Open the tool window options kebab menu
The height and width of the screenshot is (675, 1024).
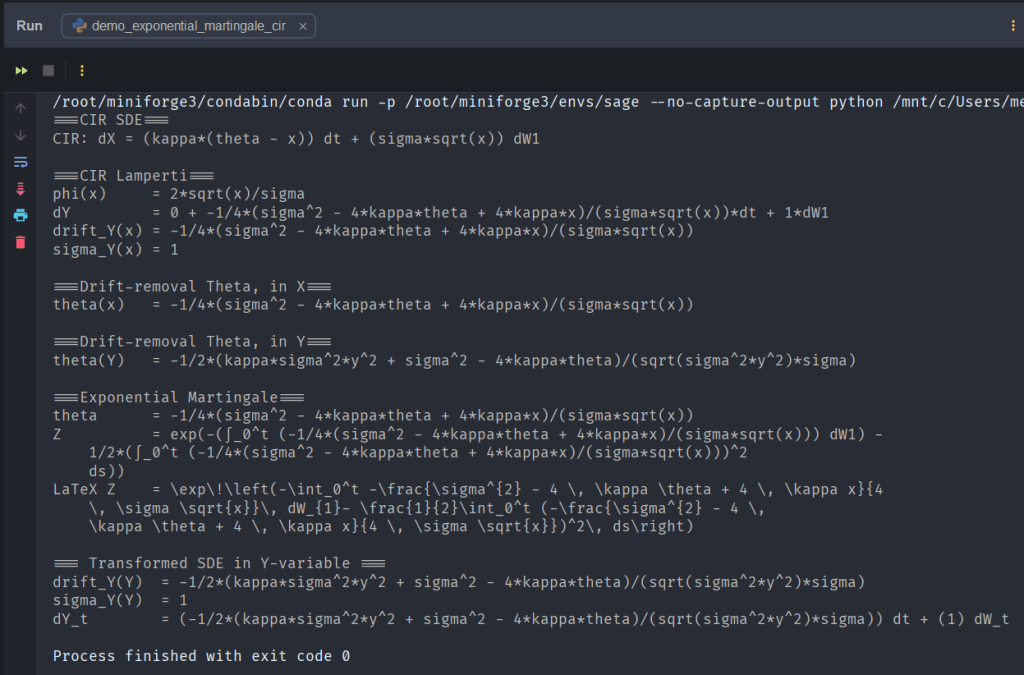pos(1014,24)
